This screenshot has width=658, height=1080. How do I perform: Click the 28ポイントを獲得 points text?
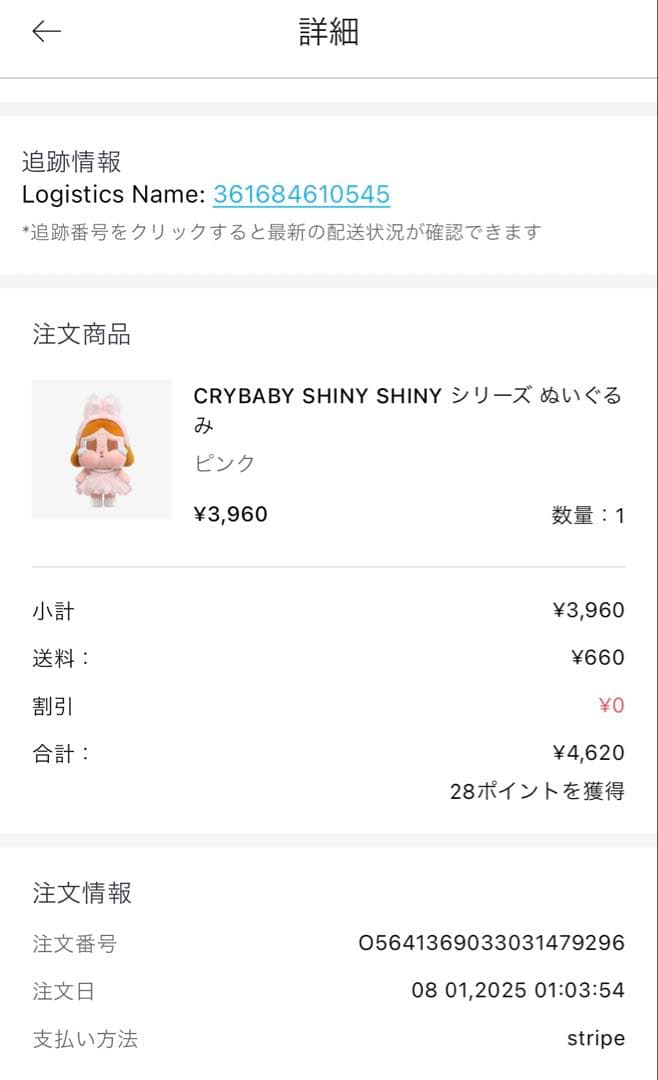tap(537, 790)
